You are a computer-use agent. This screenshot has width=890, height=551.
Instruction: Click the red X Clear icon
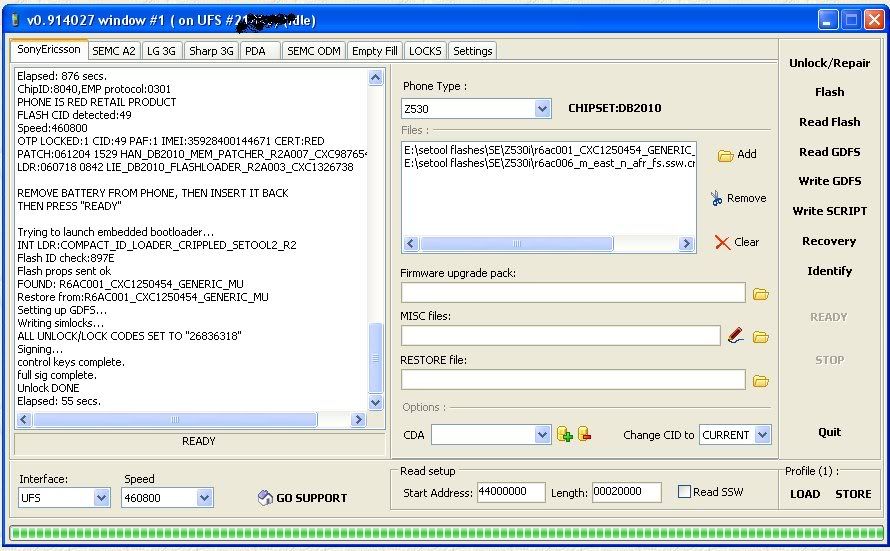pyautogui.click(x=722, y=243)
